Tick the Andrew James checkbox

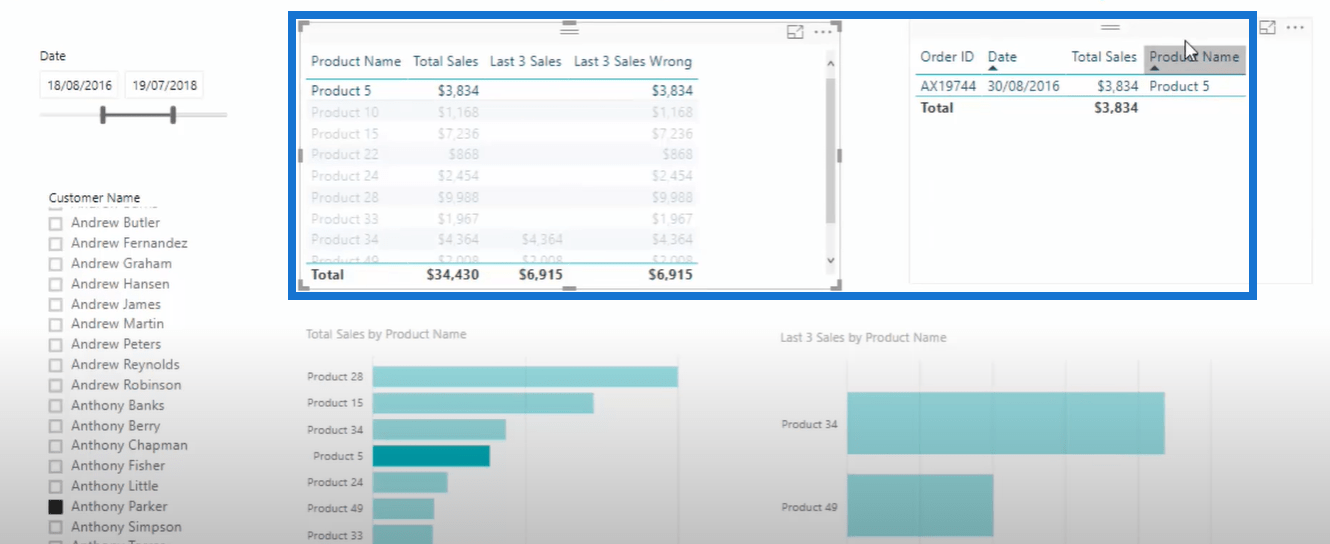[56, 304]
